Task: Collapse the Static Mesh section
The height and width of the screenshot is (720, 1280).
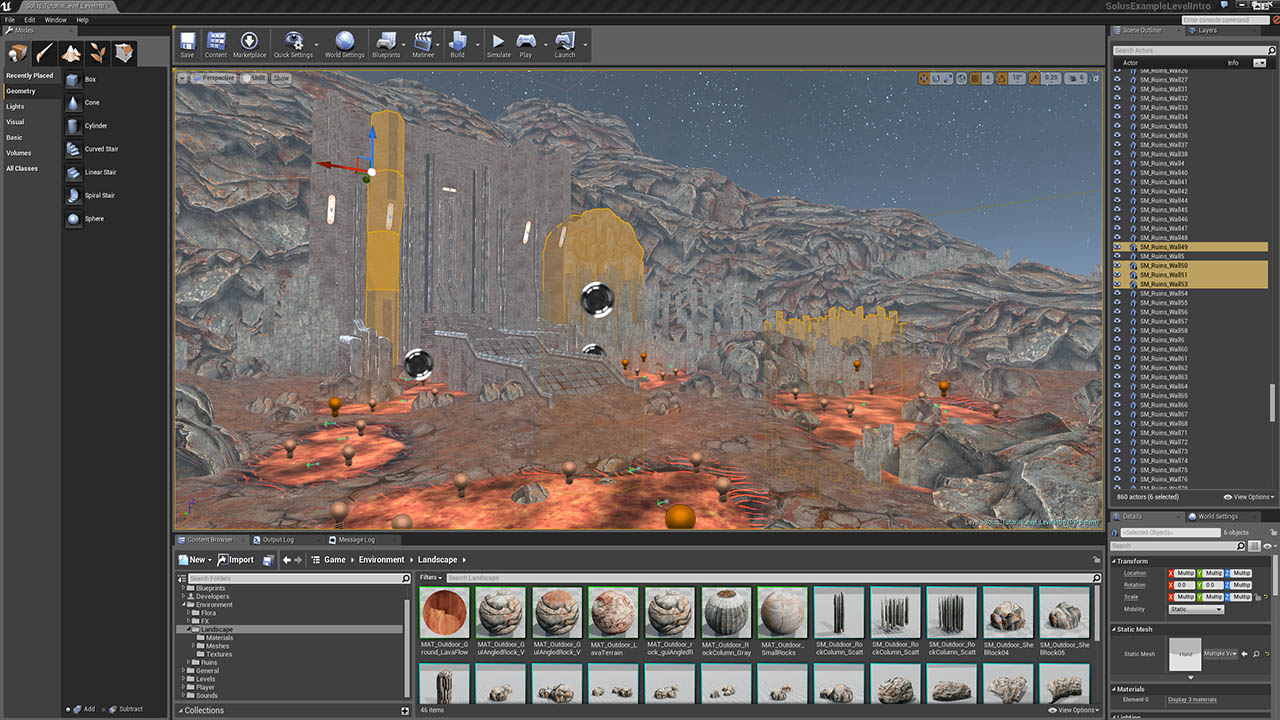Action: tap(1115, 630)
